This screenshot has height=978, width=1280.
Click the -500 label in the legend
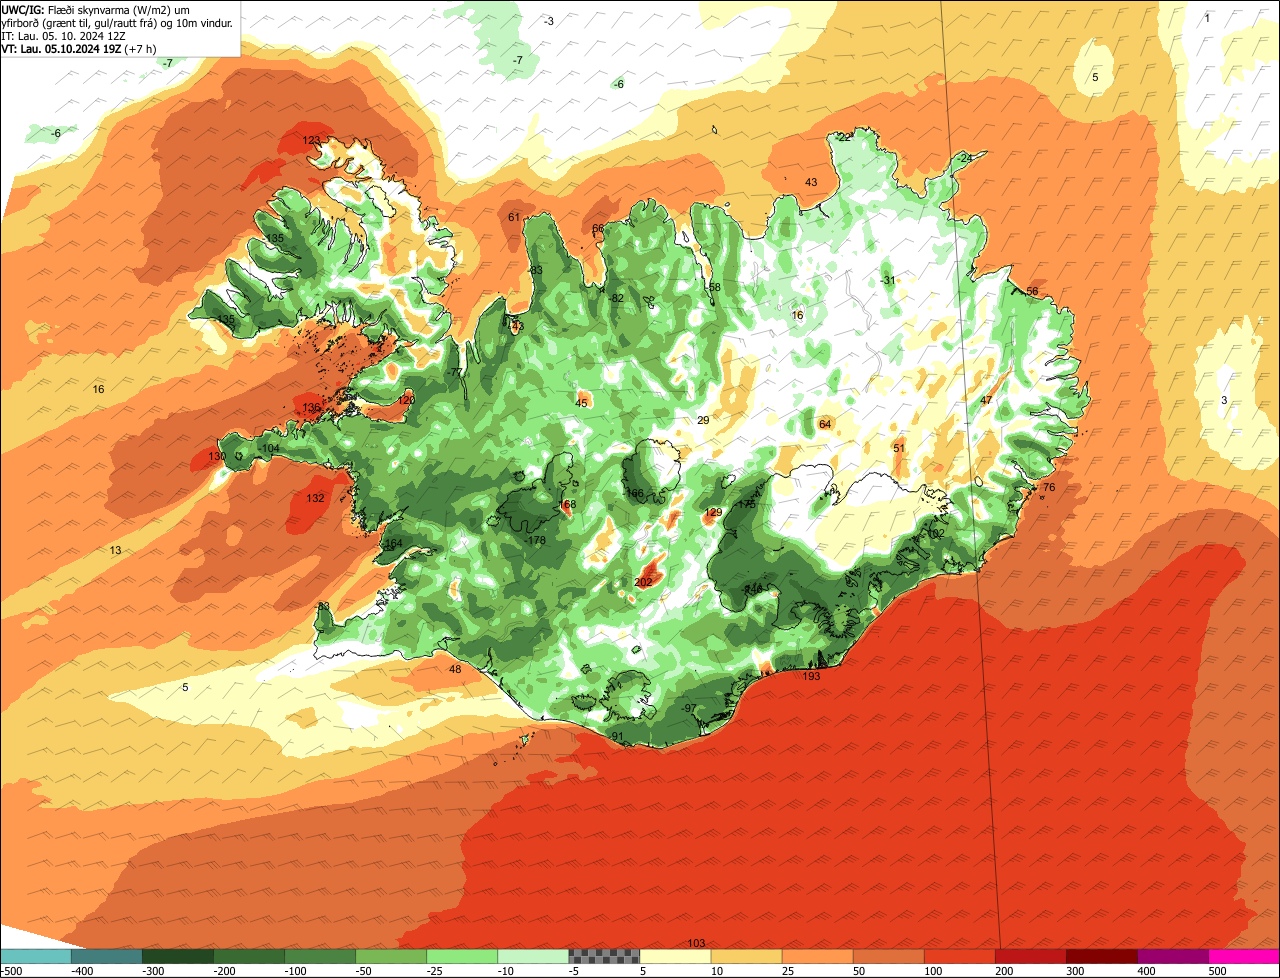[x=13, y=970]
